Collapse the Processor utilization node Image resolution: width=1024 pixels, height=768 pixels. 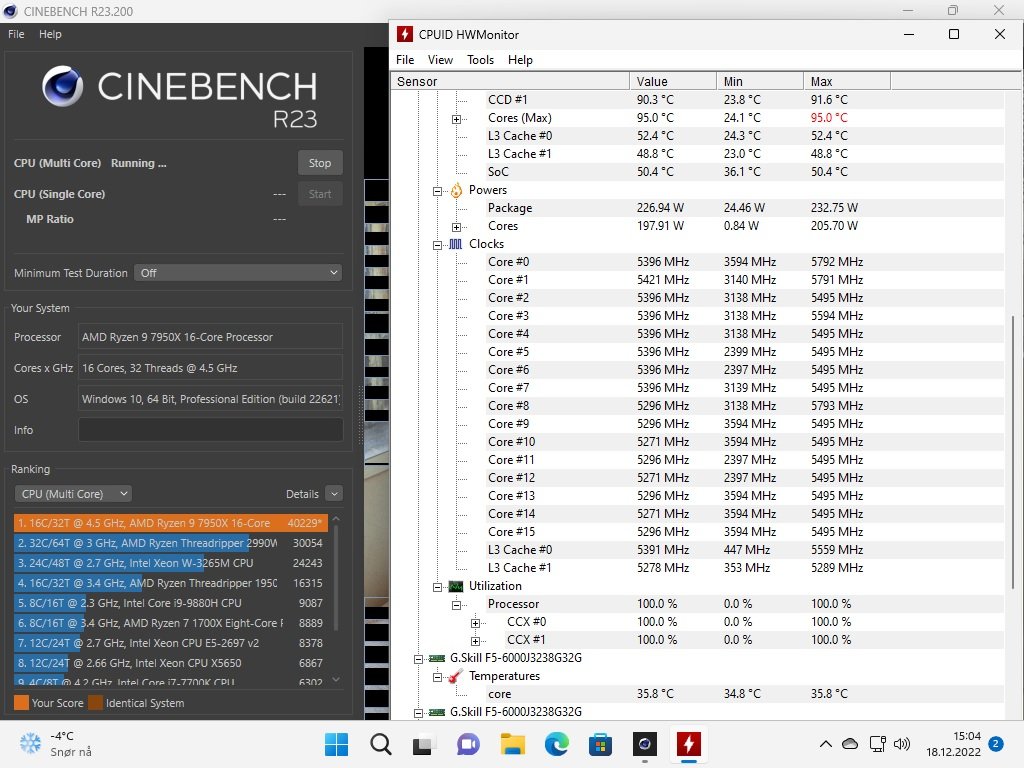456,605
